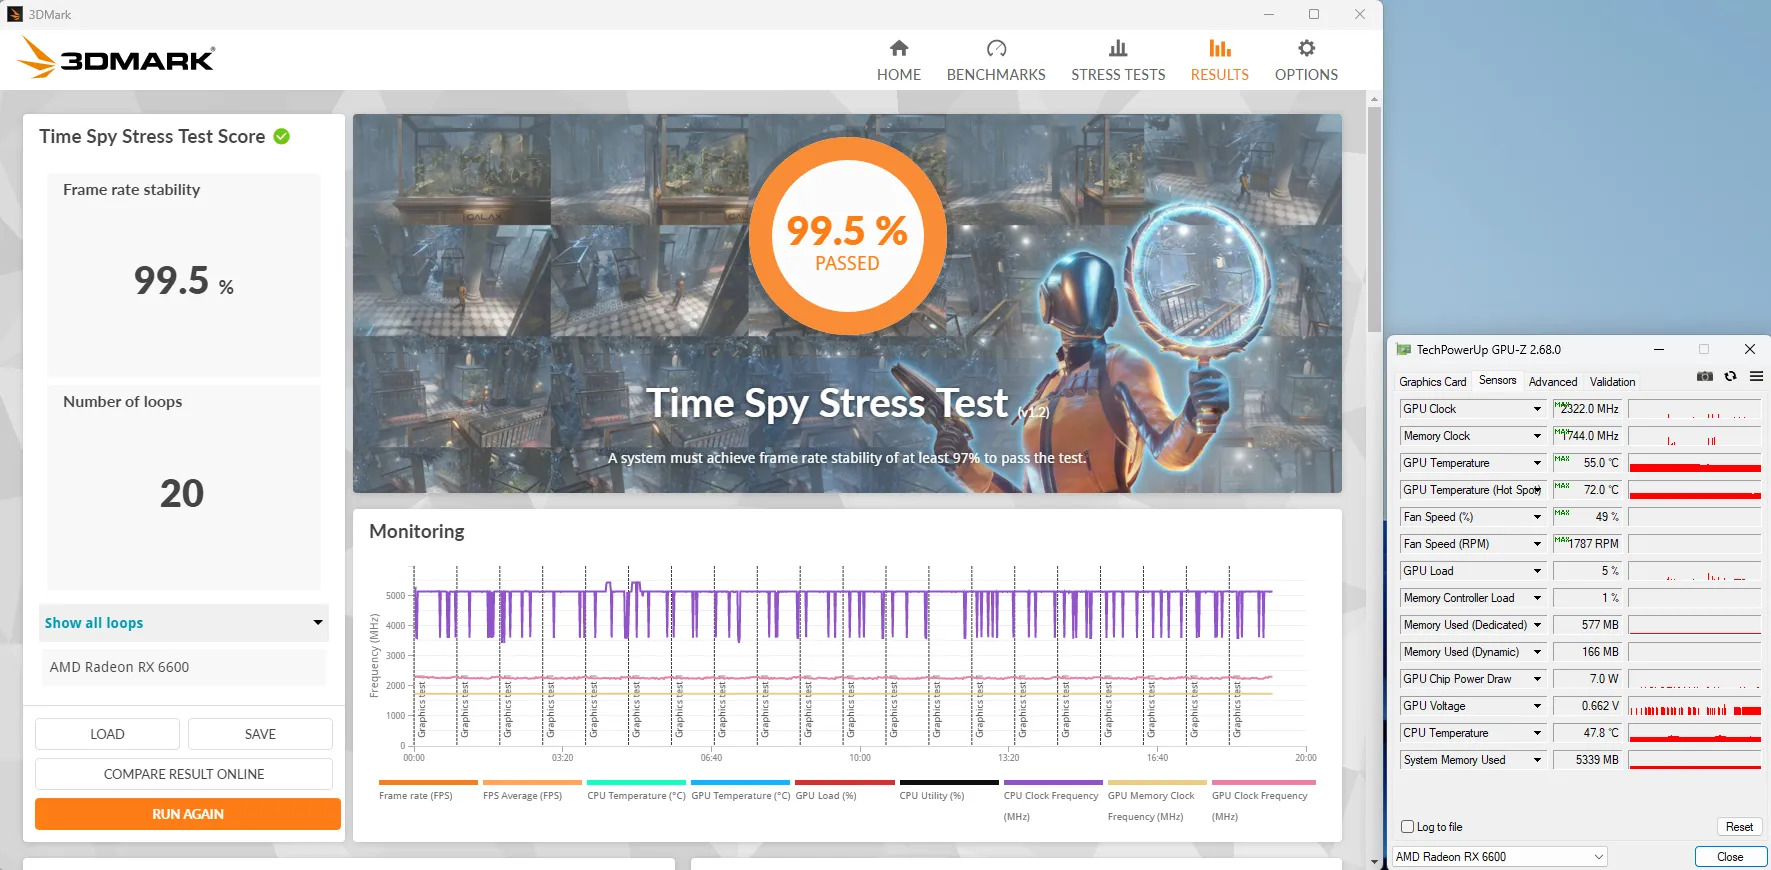
Task: Enable Log to file in GPU-Z
Action: click(x=1408, y=827)
